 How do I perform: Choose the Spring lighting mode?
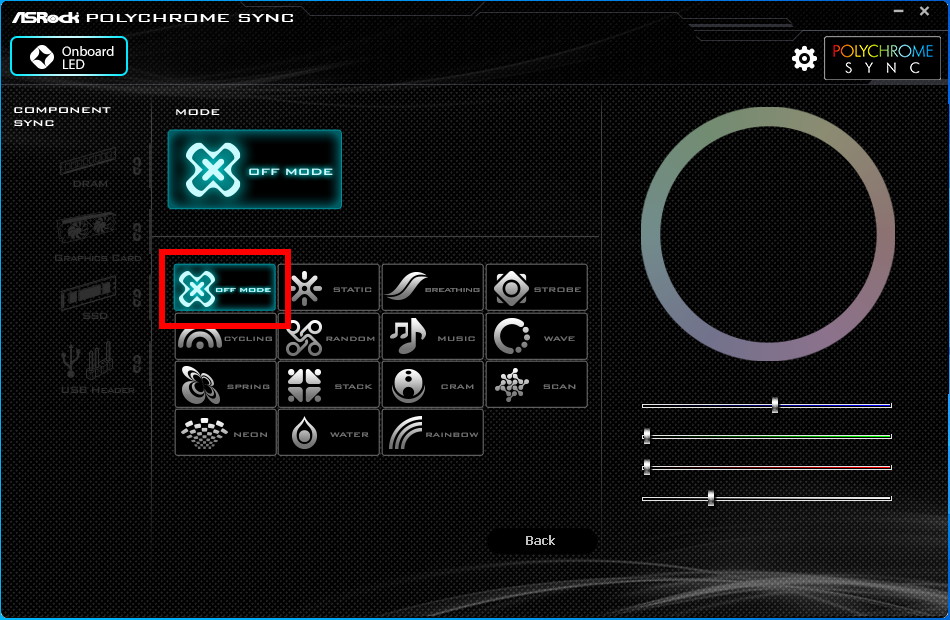pyautogui.click(x=225, y=384)
